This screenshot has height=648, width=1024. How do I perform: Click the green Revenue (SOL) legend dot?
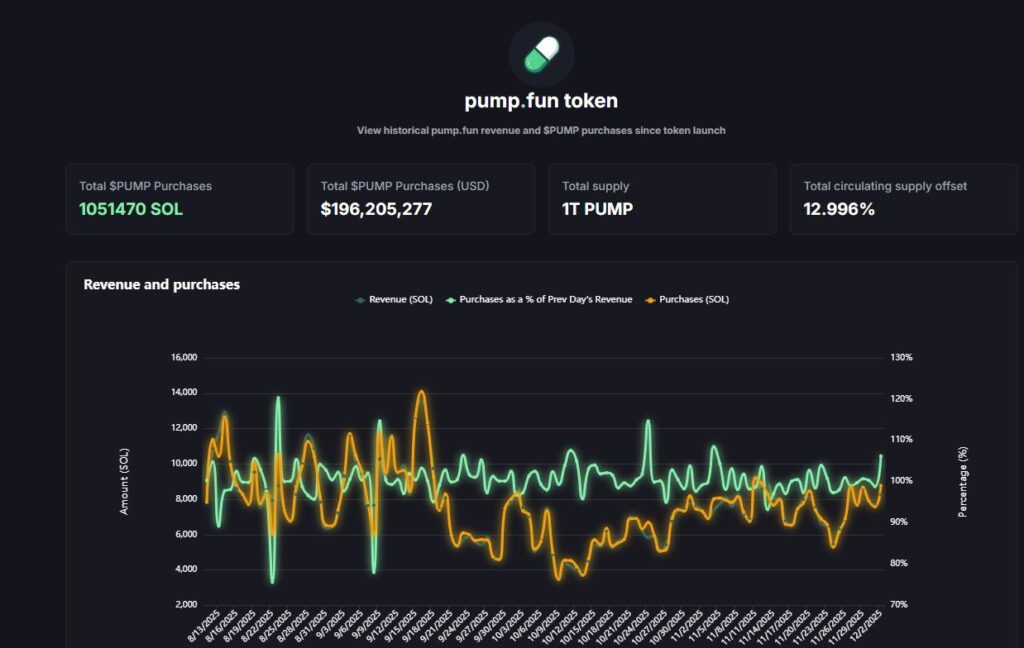pos(358,298)
